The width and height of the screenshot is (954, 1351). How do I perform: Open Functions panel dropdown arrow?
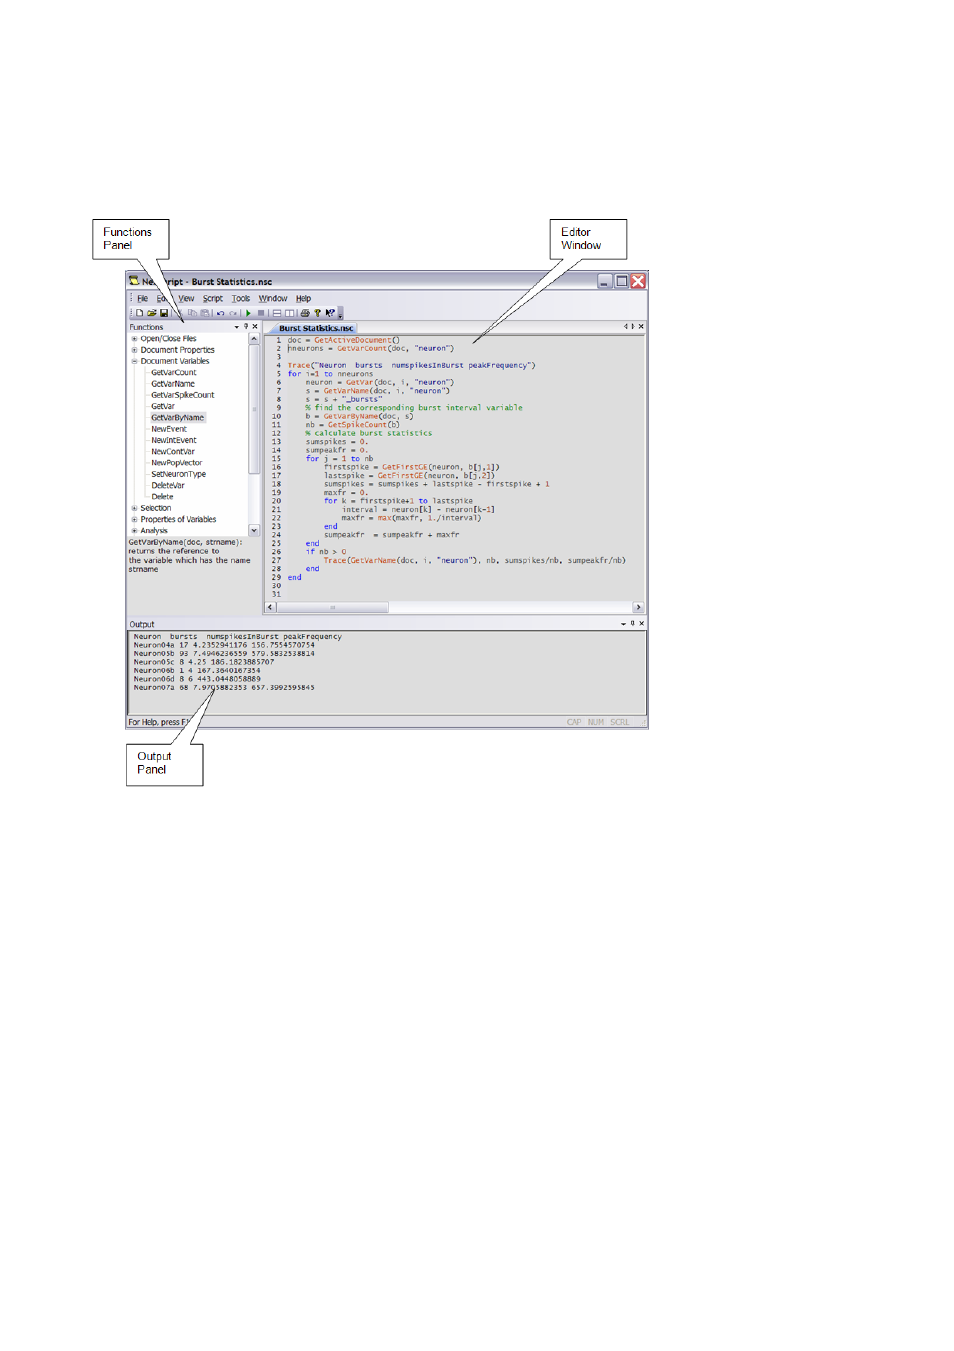(x=237, y=327)
